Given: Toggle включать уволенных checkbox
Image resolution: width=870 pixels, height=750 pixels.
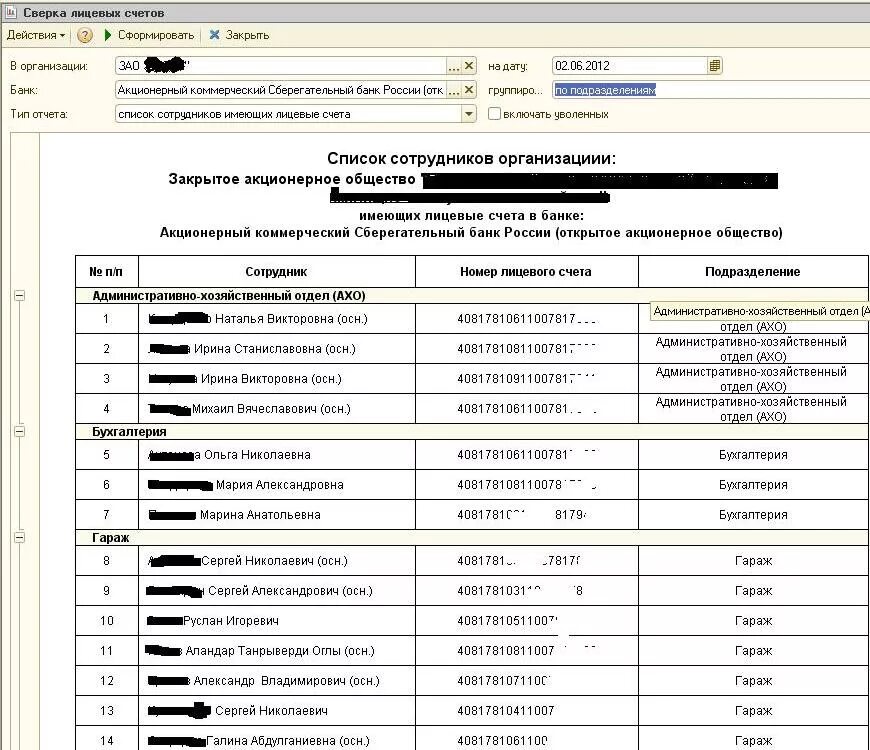Looking at the screenshot, I should point(494,114).
